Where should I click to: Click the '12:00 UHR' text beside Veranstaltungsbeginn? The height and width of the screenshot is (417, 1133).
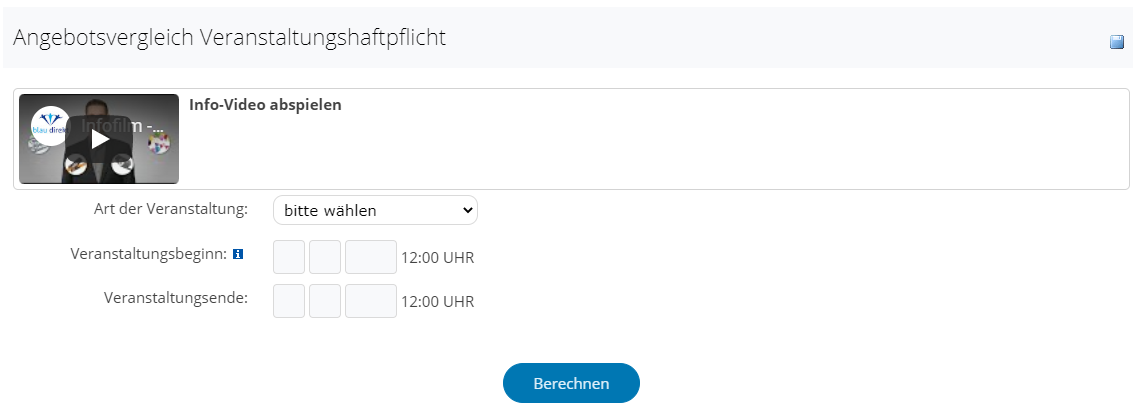point(437,258)
